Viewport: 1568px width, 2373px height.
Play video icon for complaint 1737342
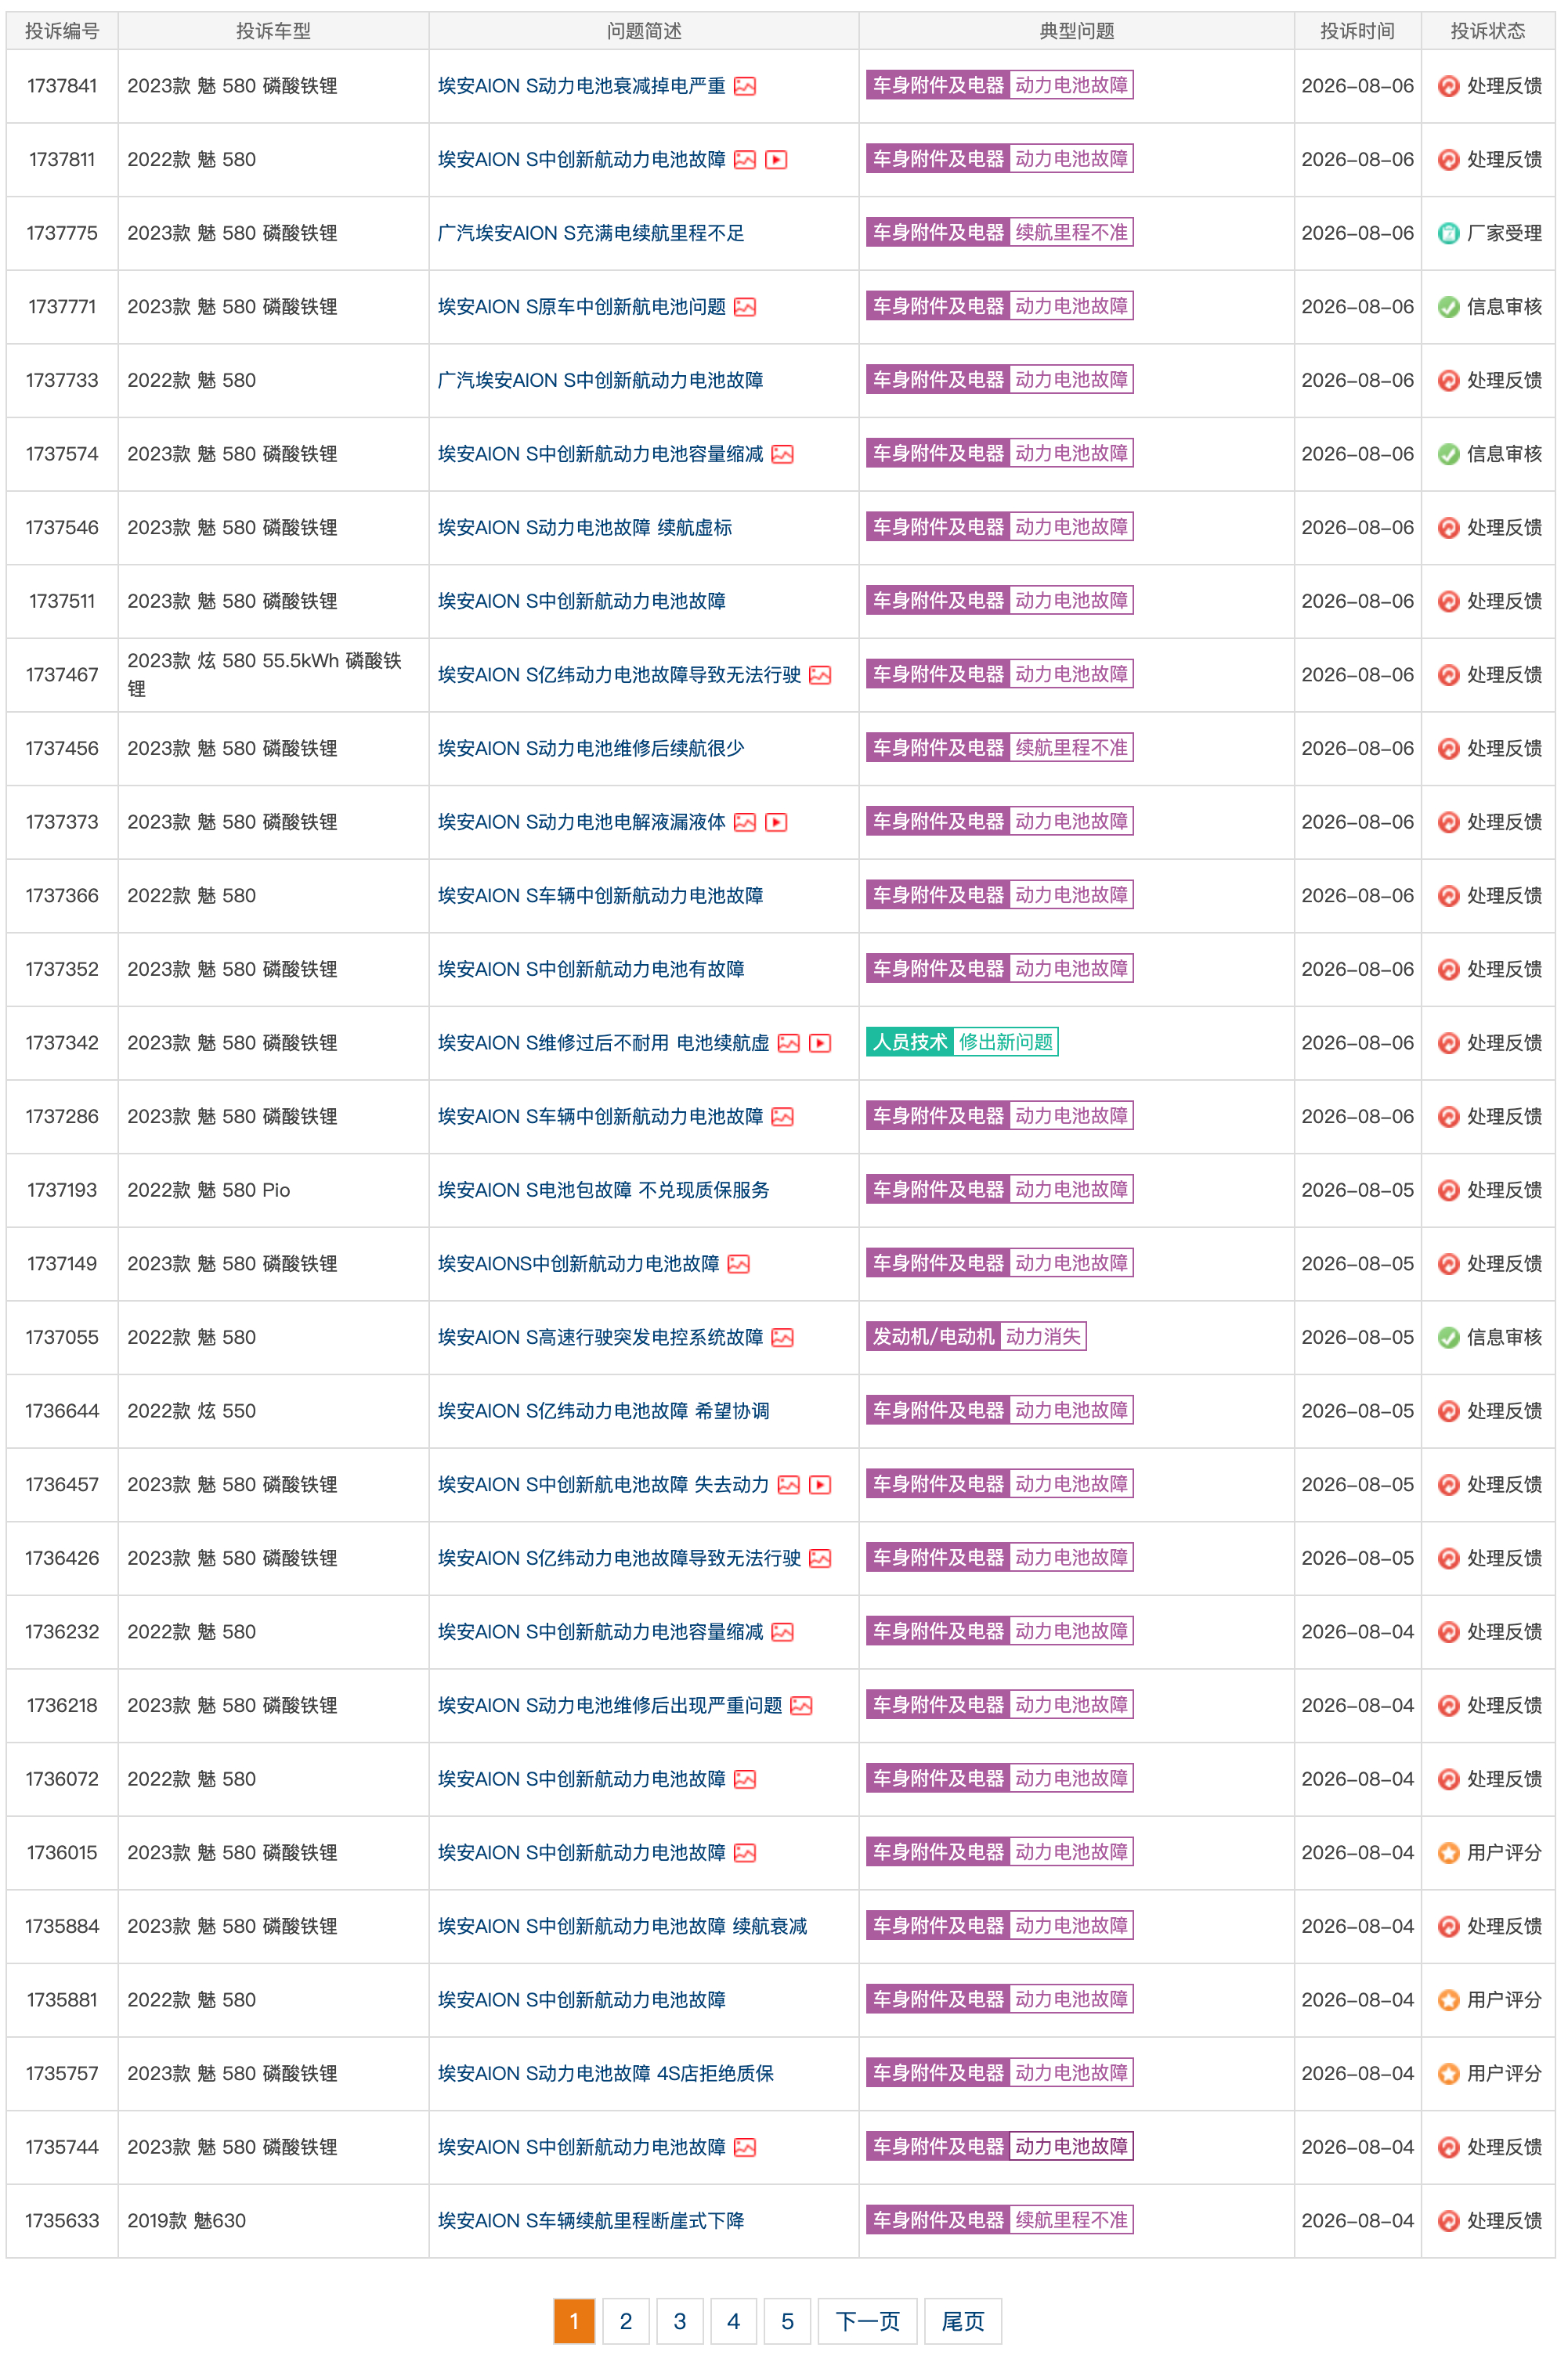820,1043
